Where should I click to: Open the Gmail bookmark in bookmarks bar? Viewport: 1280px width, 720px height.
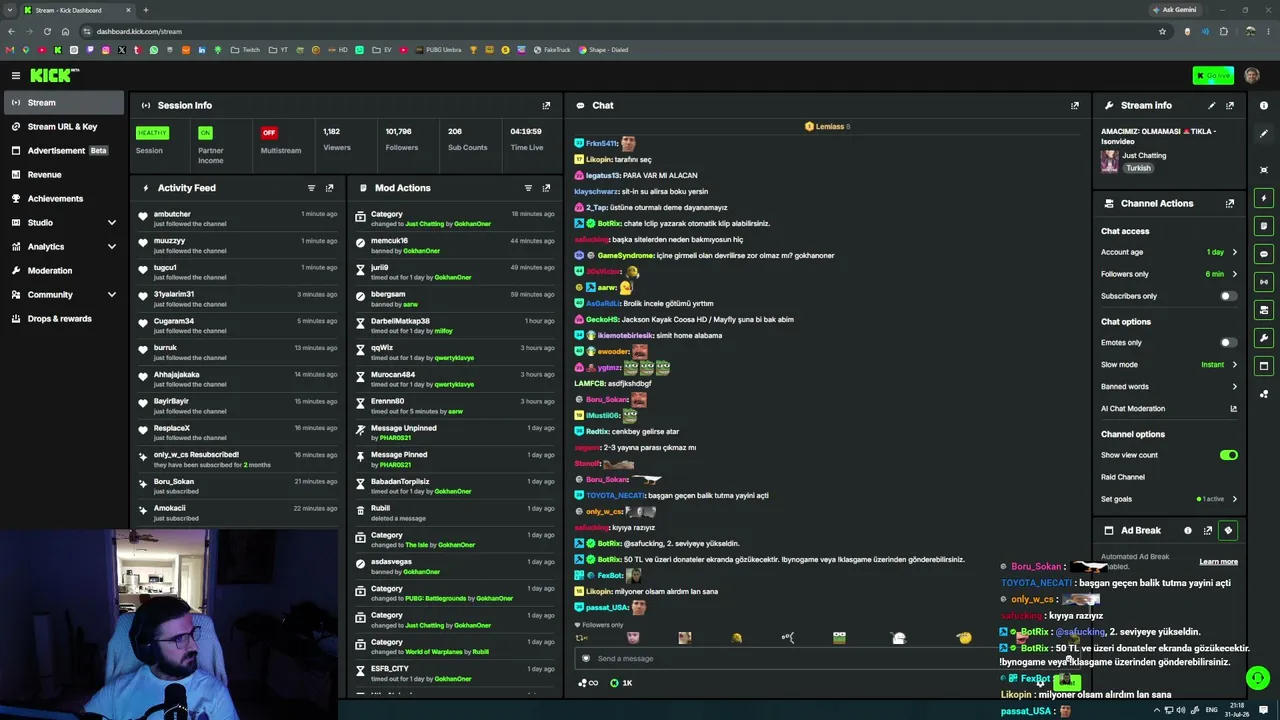click(x=10, y=50)
